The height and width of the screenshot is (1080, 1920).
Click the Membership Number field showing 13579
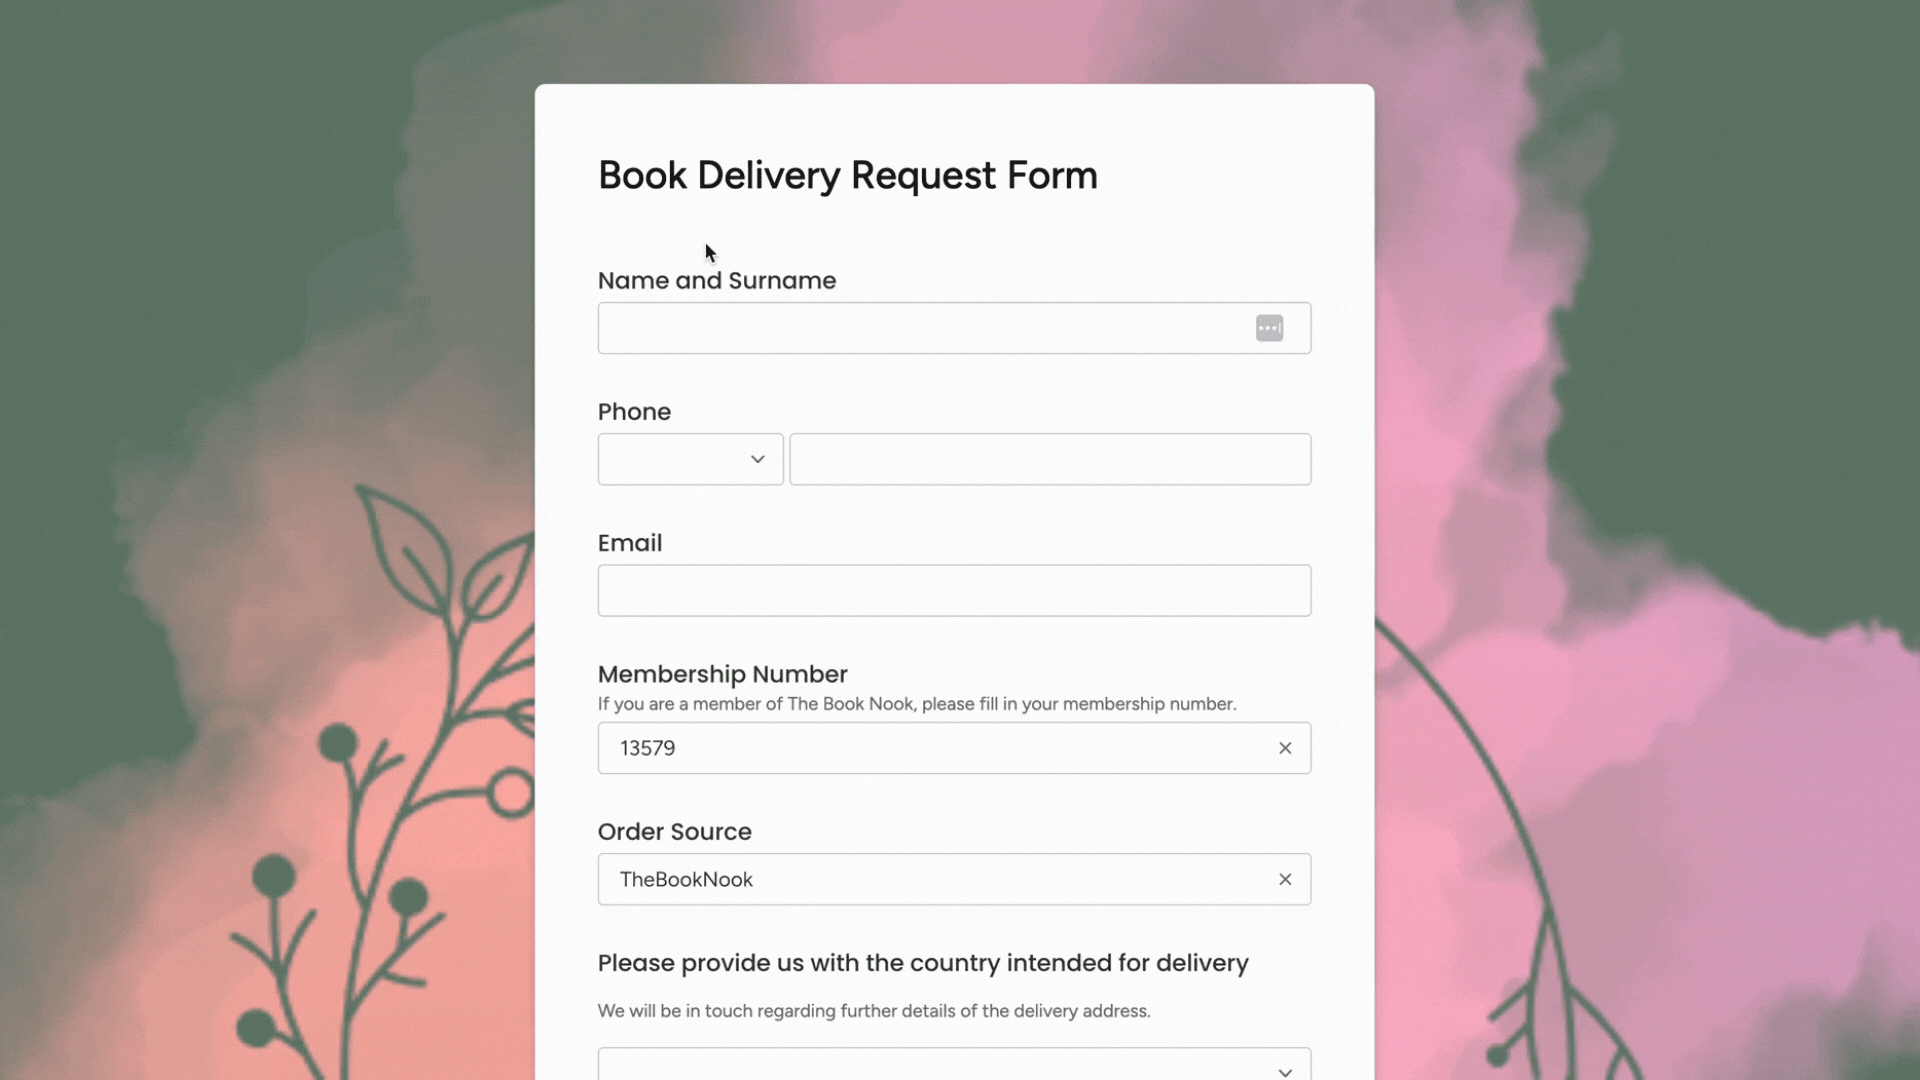(x=954, y=748)
